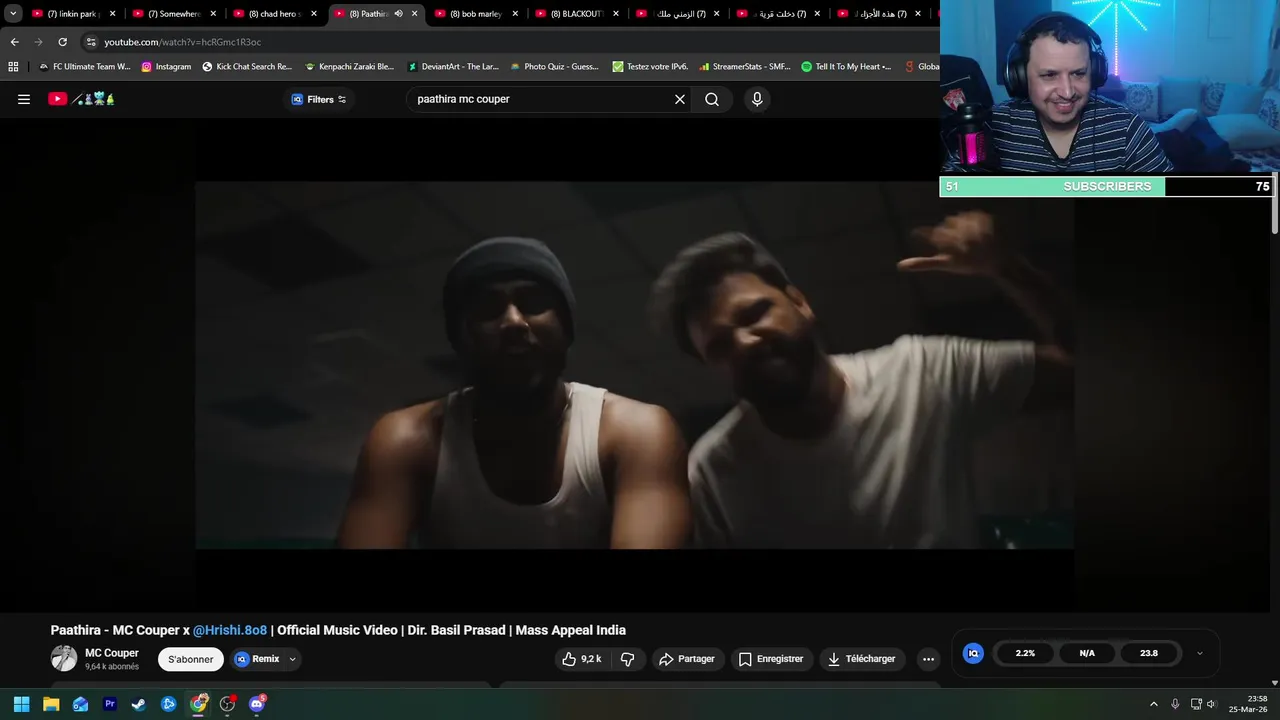Viewport: 1280px width, 720px height.
Task: Open Discord from taskbar
Action: point(257,704)
